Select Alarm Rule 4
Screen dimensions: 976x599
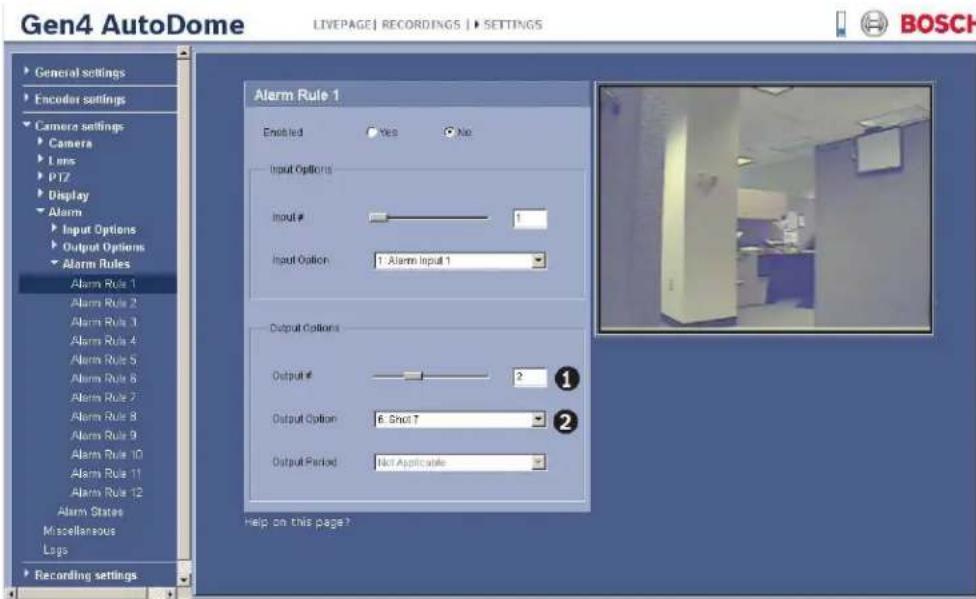[103, 341]
